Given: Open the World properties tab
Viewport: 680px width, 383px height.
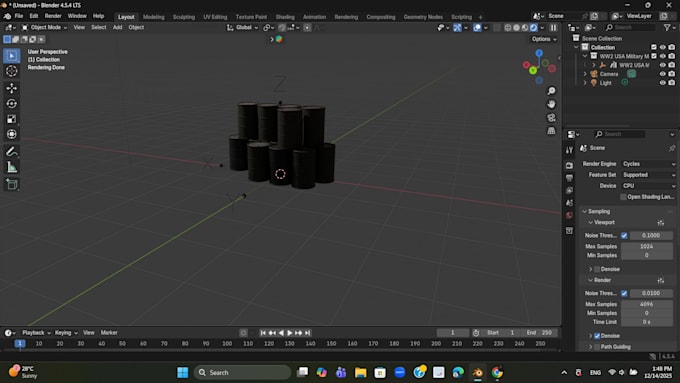Looking at the screenshot, I should pyautogui.click(x=569, y=216).
